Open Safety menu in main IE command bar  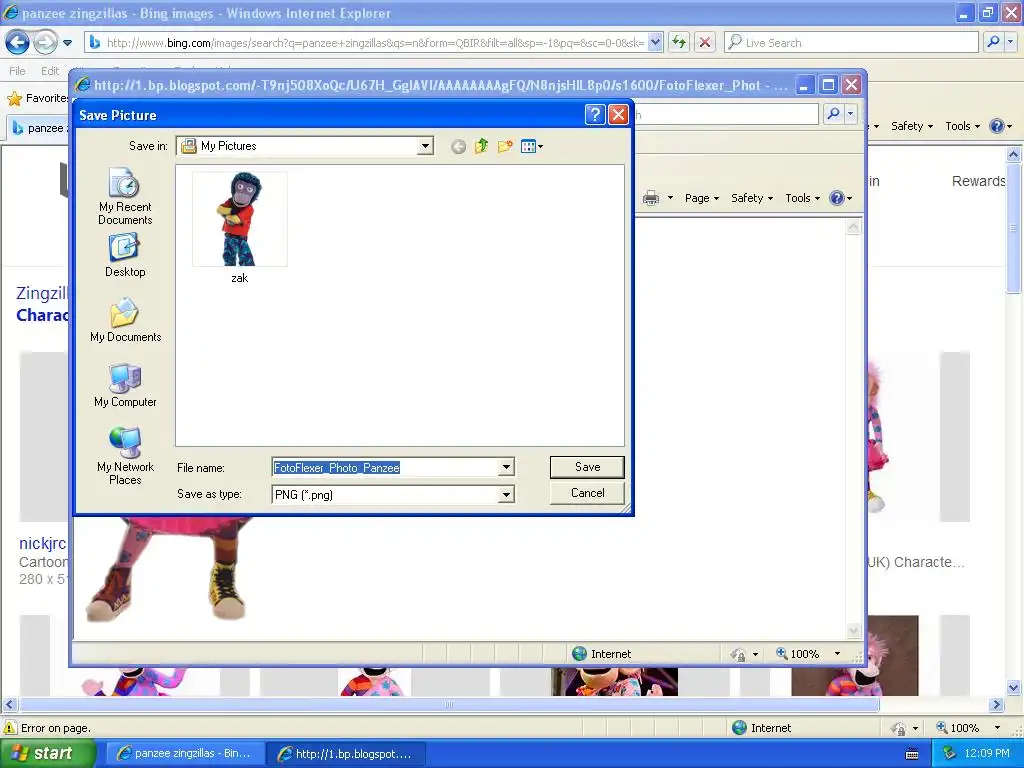[912, 126]
